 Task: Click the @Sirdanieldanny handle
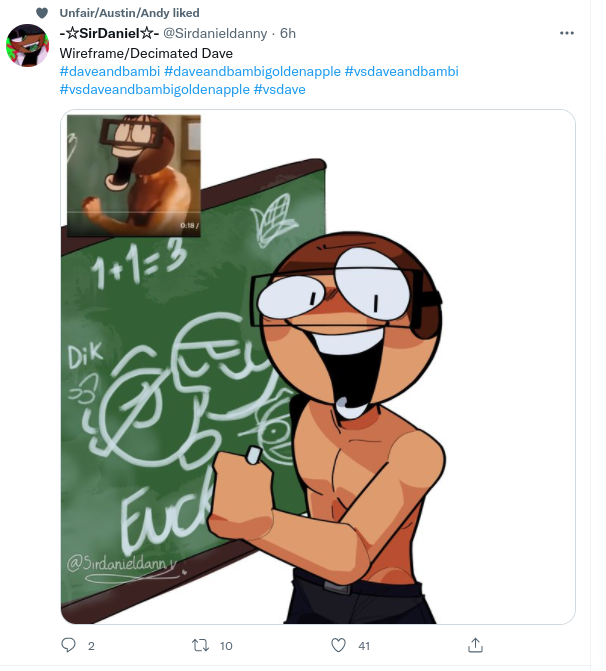coord(215,33)
